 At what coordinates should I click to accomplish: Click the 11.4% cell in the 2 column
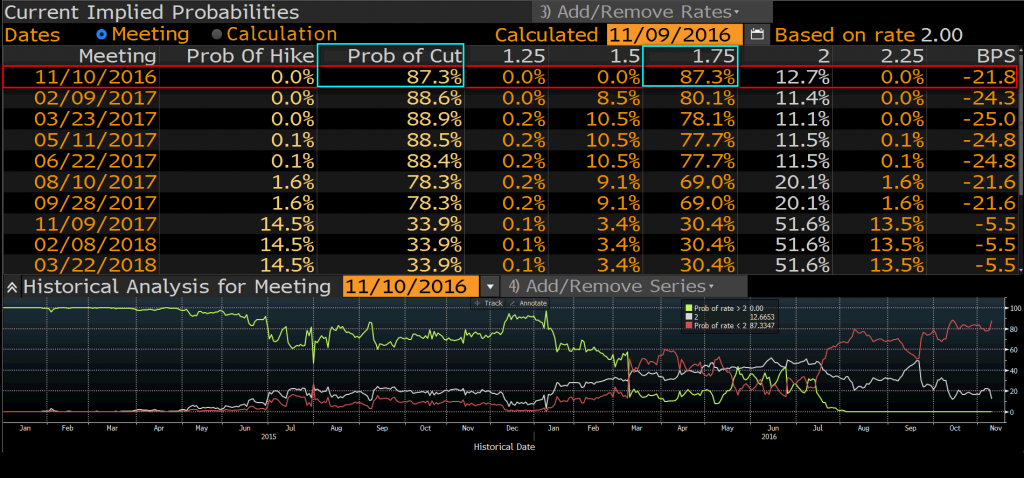(x=803, y=98)
